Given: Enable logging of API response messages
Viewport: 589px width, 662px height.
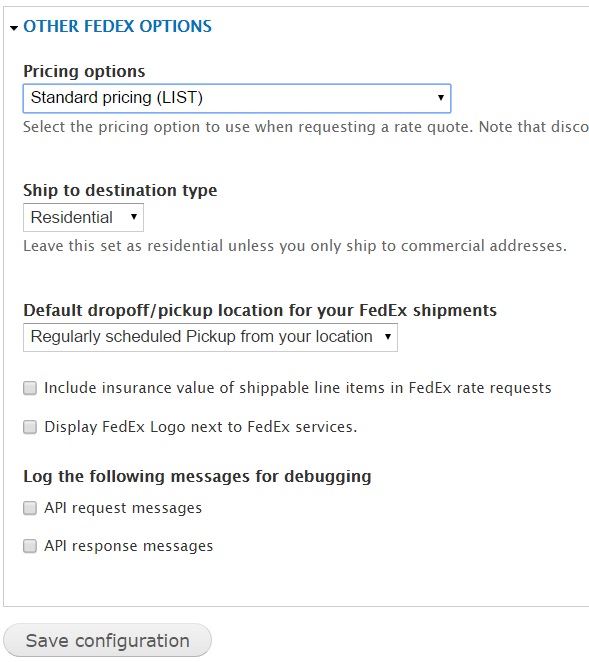Looking at the screenshot, I should [30, 546].
